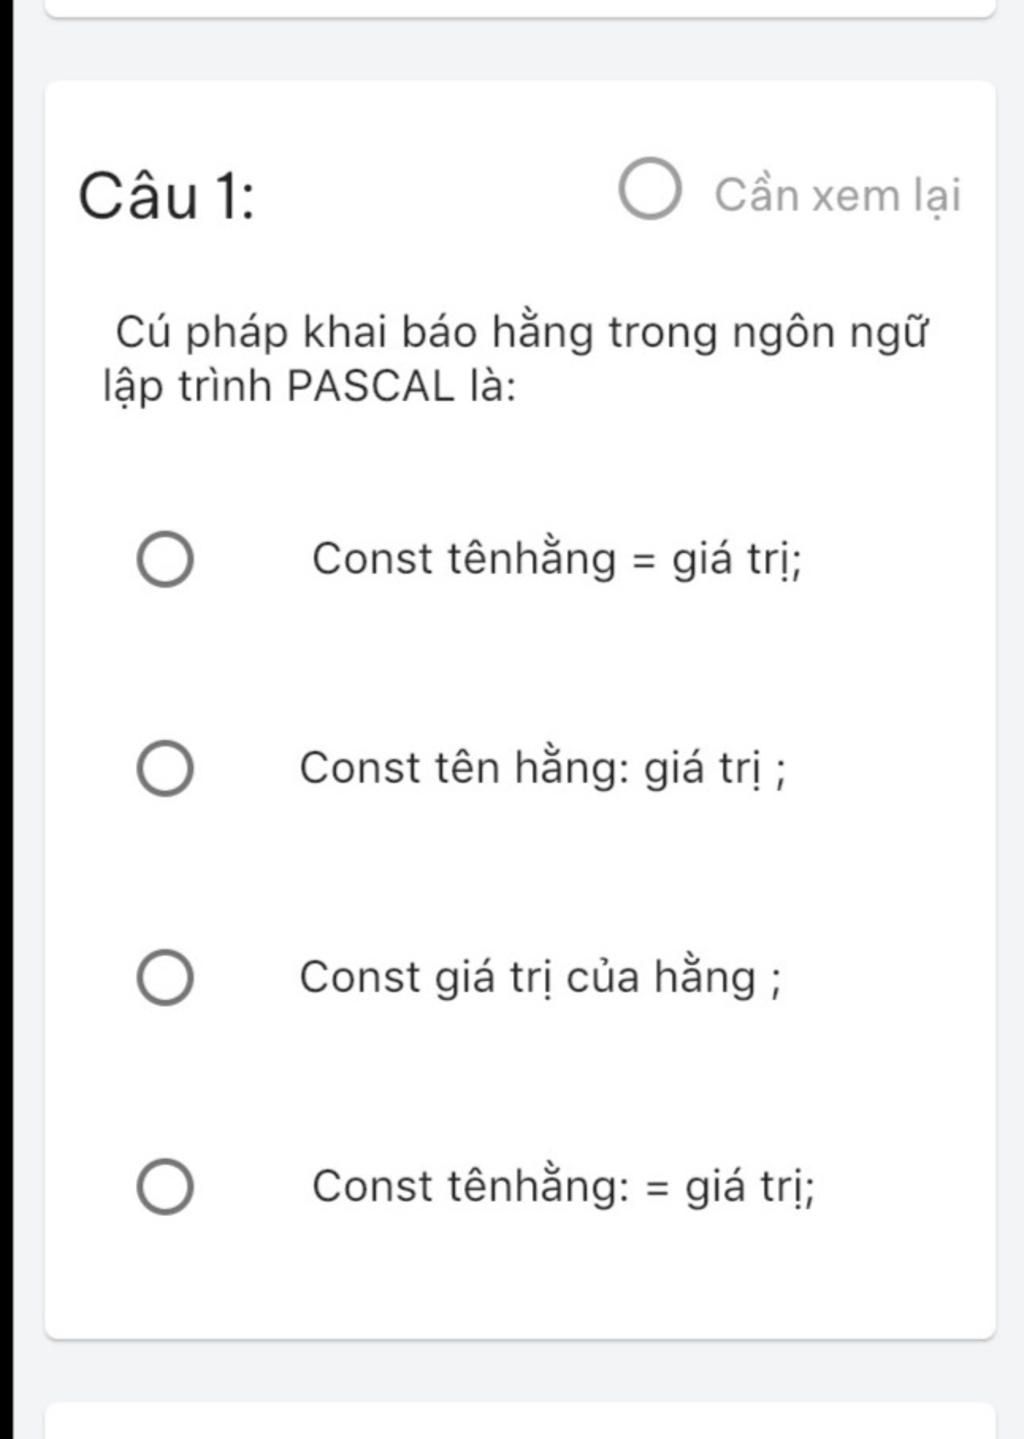The height and width of the screenshot is (1439, 1024).
Task: Click the previous question card at top
Action: 520,8
